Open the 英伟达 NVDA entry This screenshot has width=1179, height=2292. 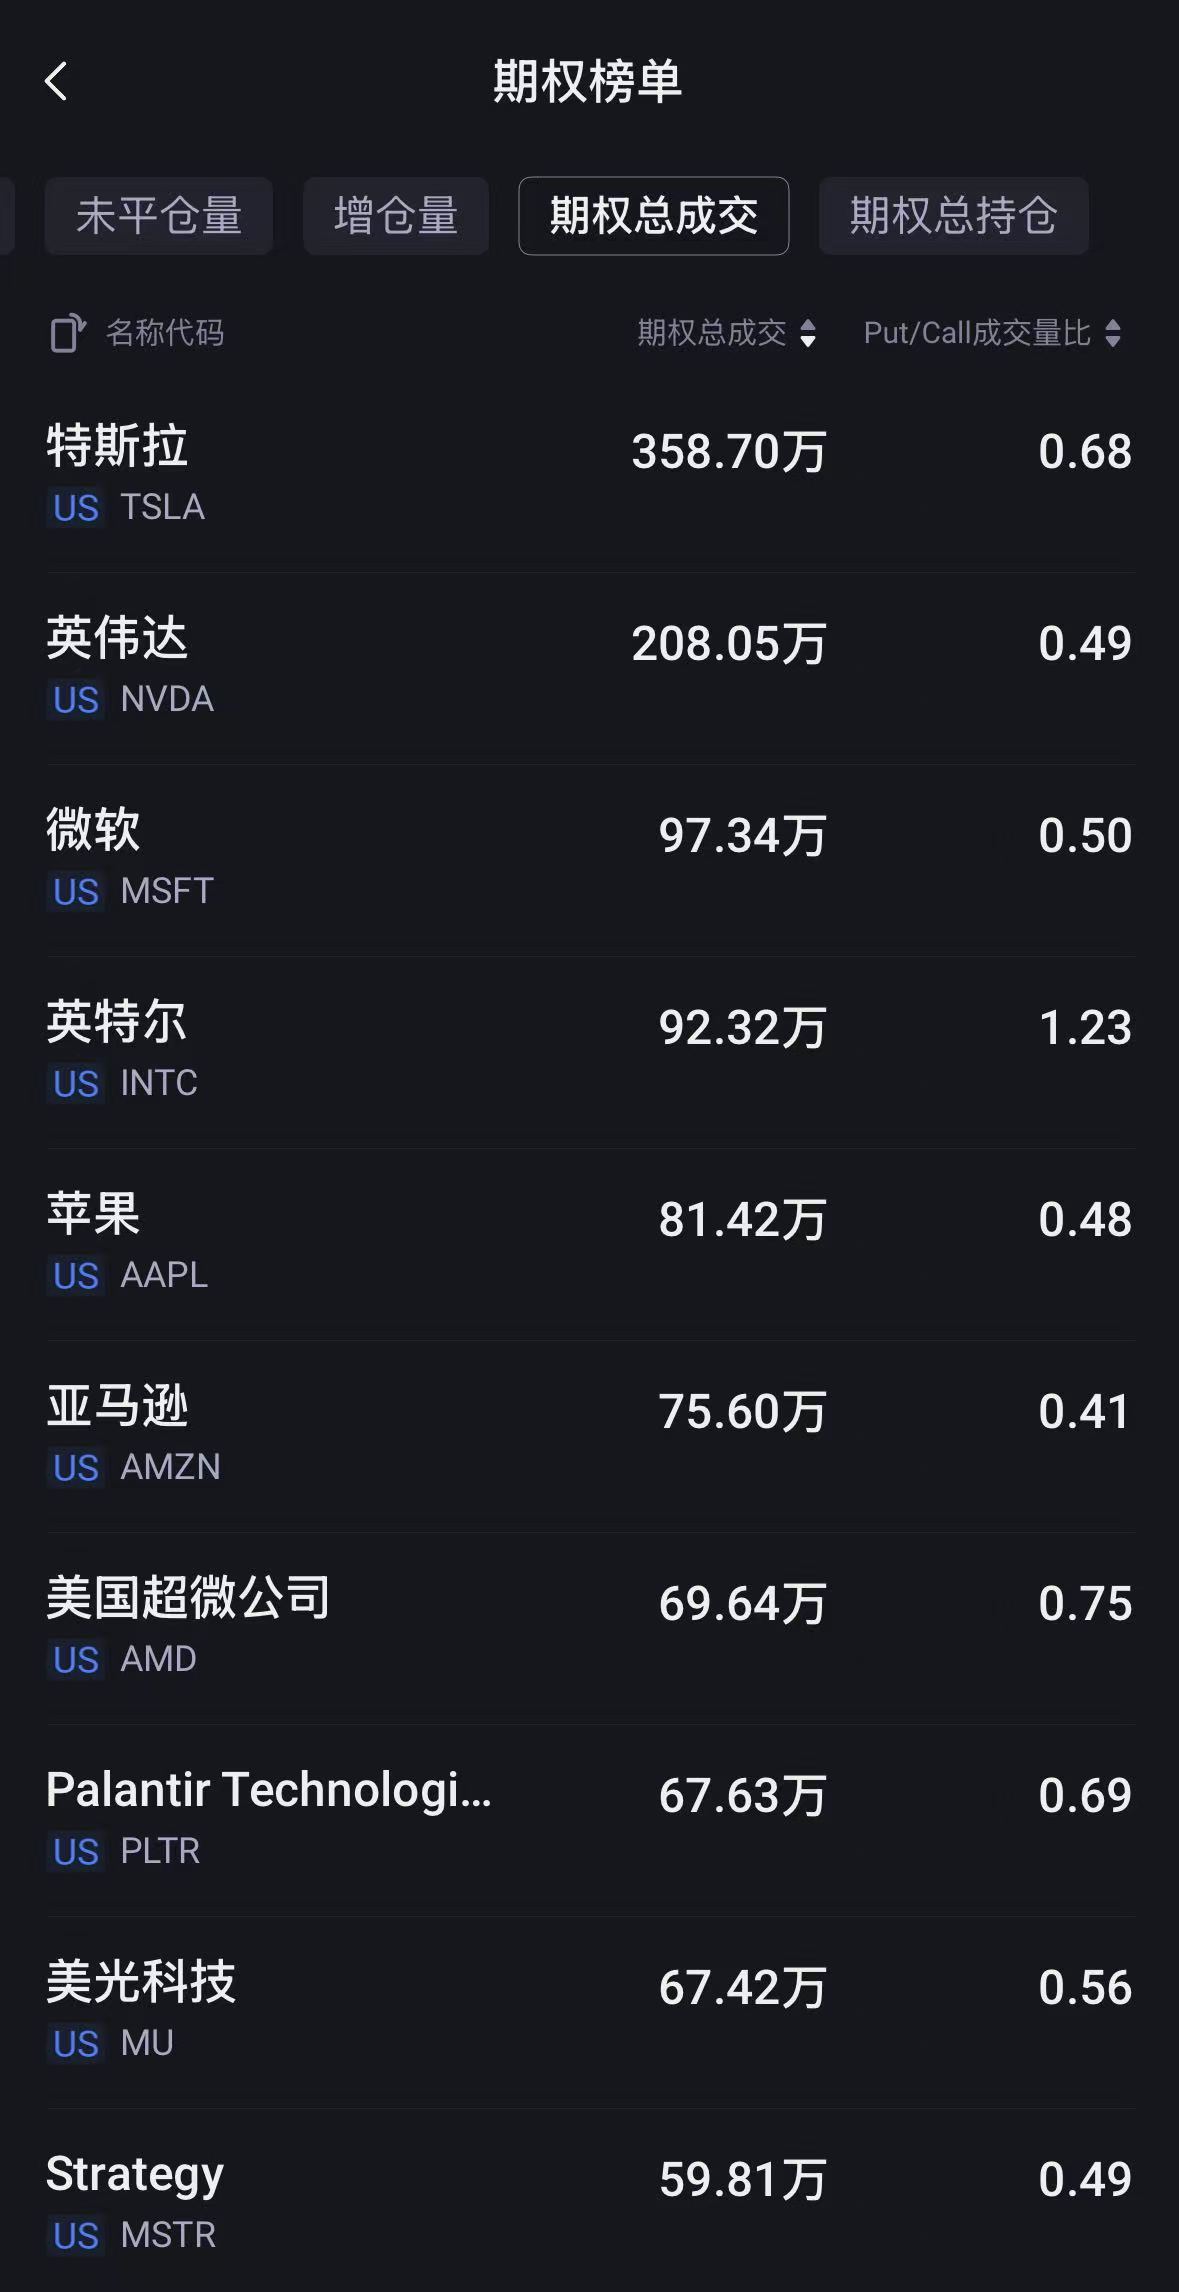(x=589, y=667)
